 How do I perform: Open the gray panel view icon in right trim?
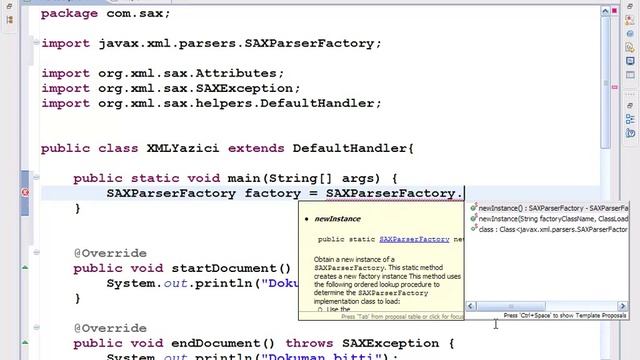click(630, 75)
